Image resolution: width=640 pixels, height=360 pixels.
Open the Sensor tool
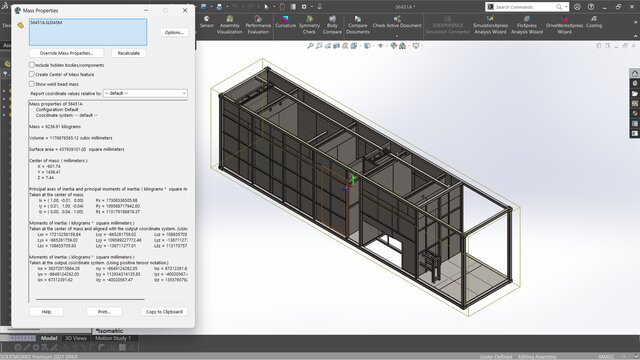click(207, 22)
